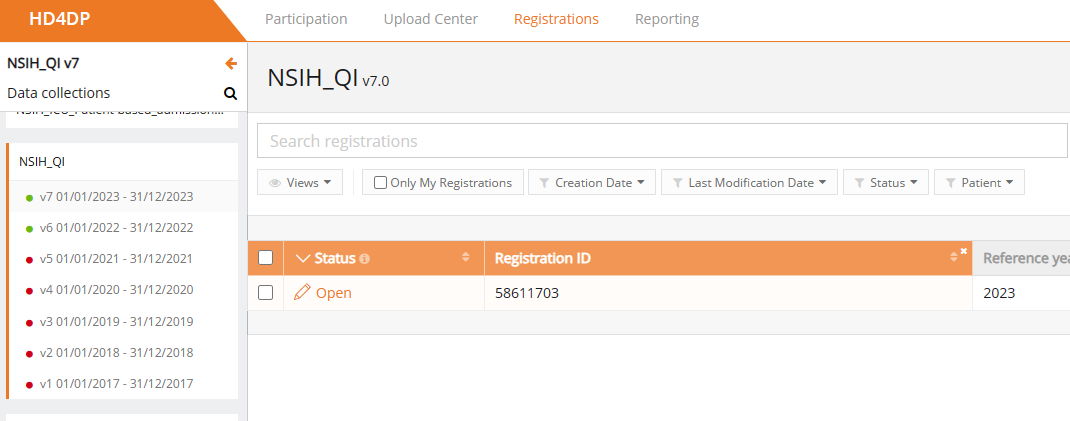
Task: Open the Creation Date filter dropdown
Action: (x=592, y=183)
